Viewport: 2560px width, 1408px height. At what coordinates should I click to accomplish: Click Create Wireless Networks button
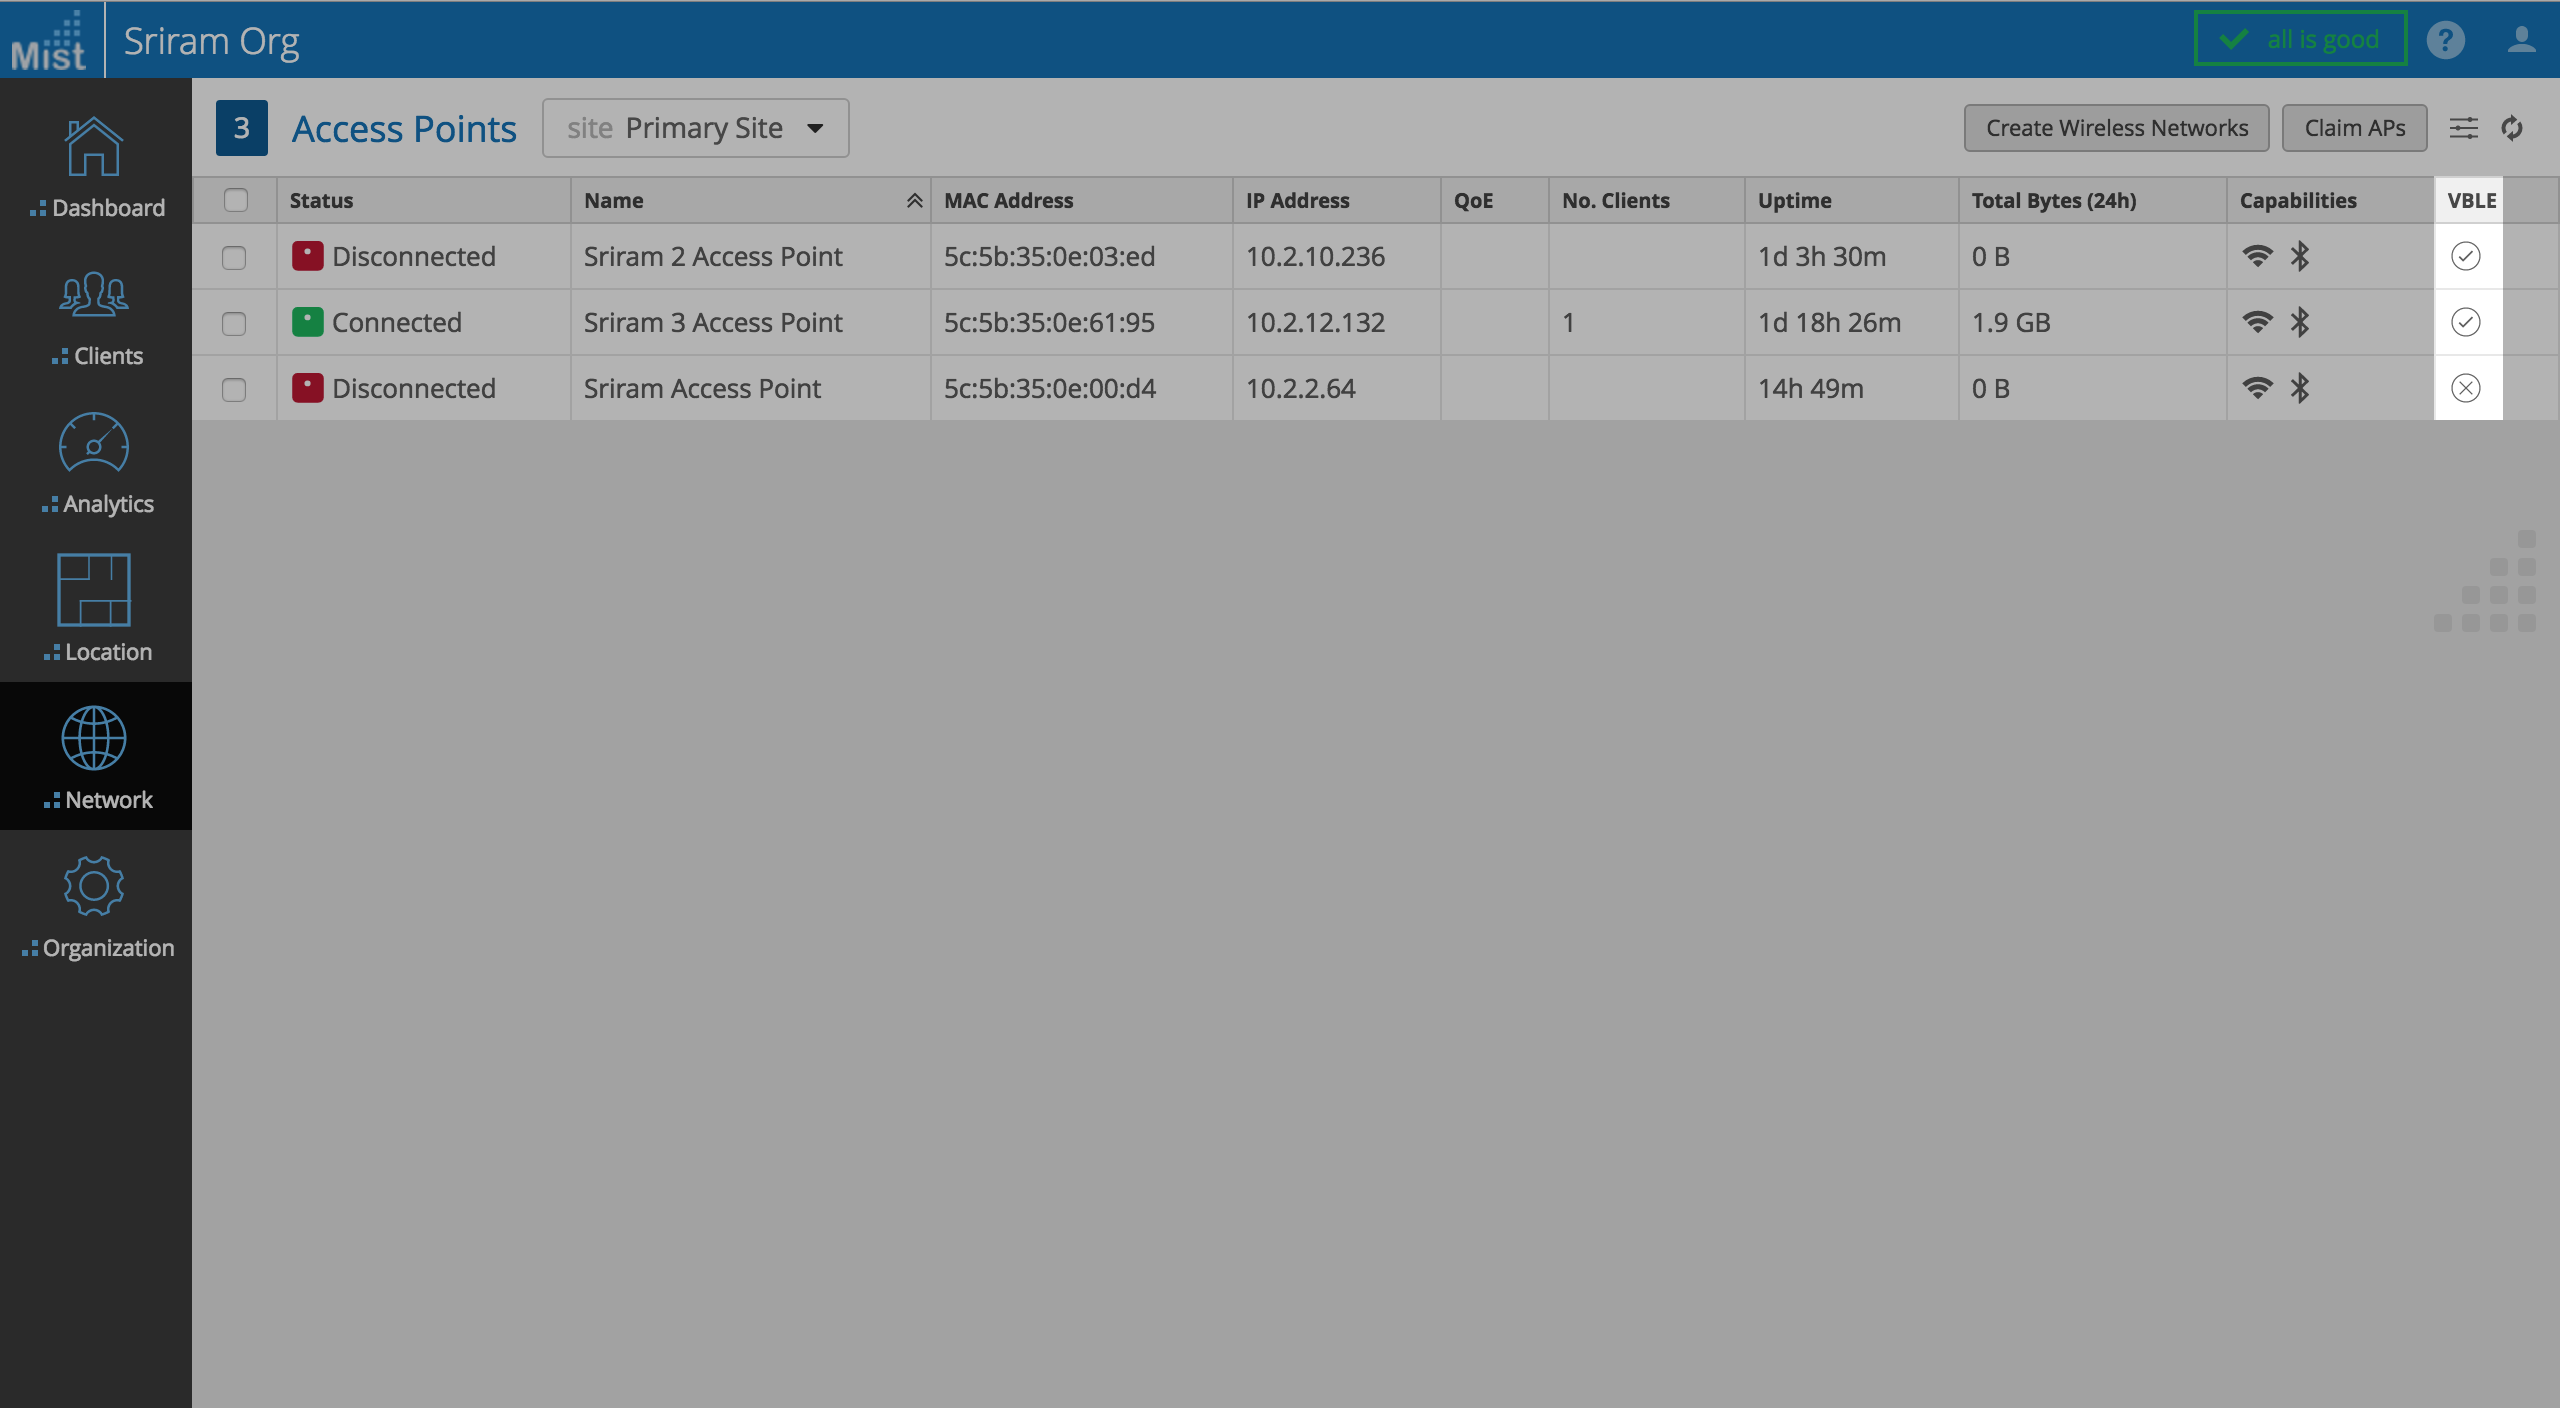(2116, 128)
